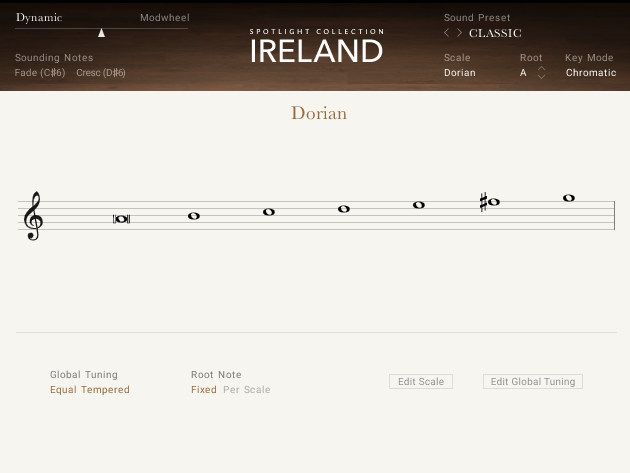Open Equal Tempered global tuning dropdown
630x473 pixels.
pyautogui.click(x=90, y=390)
